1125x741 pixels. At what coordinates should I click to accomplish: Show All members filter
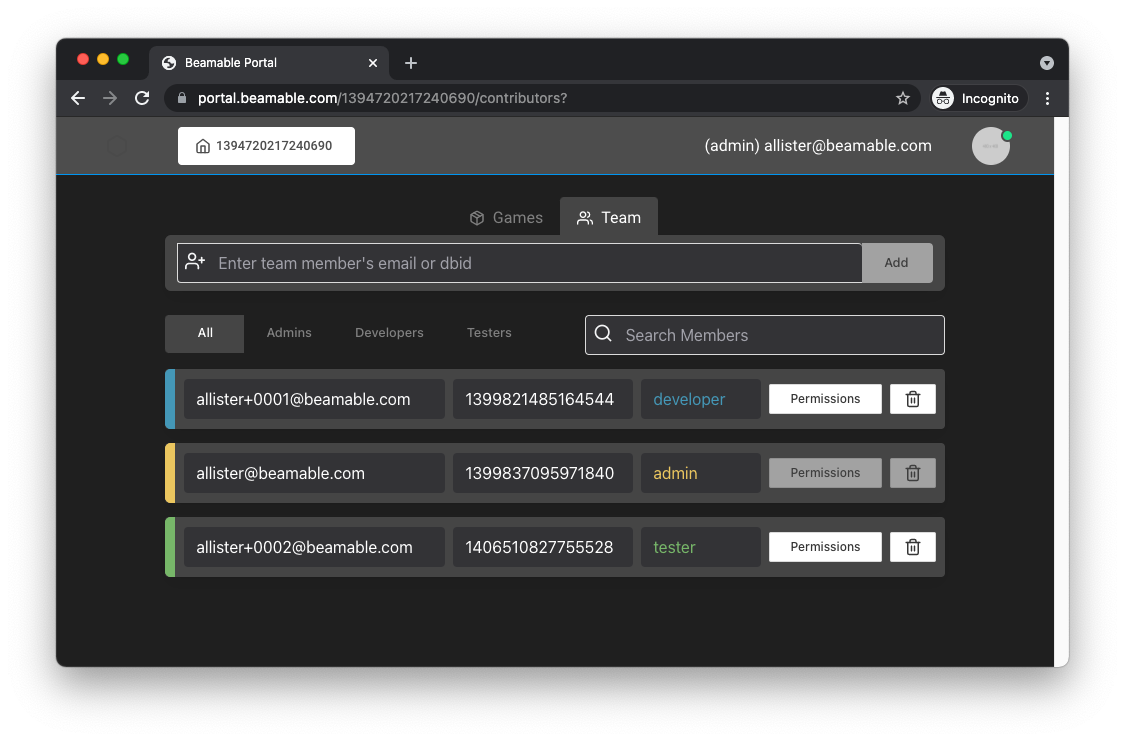204,334
